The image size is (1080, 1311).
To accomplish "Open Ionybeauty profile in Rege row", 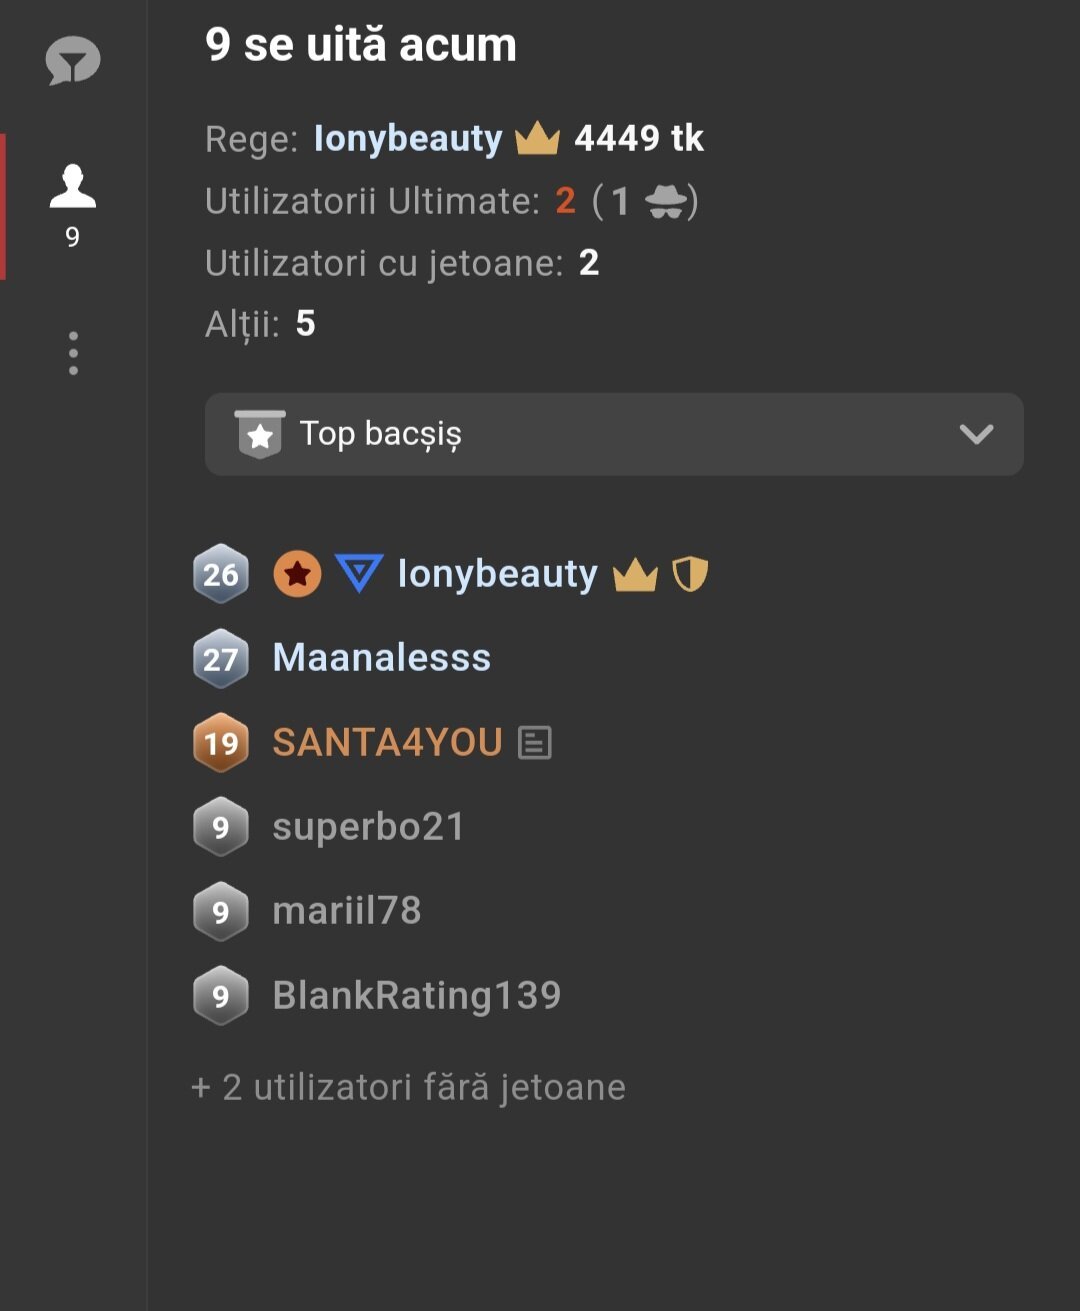I will [x=408, y=139].
